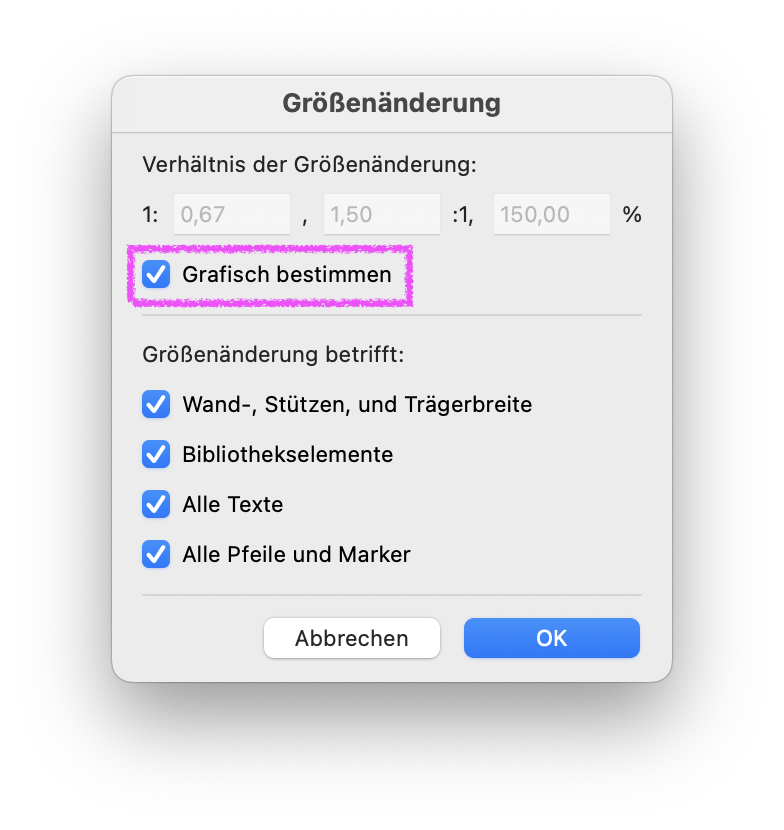Disable the Bibliothekselemente checkbox
This screenshot has height=830, width=784.
pyautogui.click(x=156, y=454)
